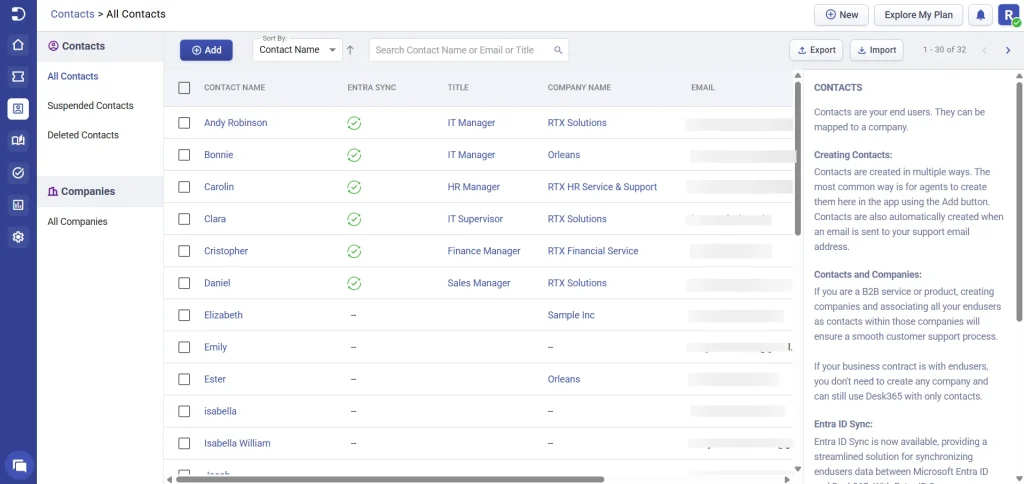Click the New button
1024x484 pixels.
click(841, 15)
